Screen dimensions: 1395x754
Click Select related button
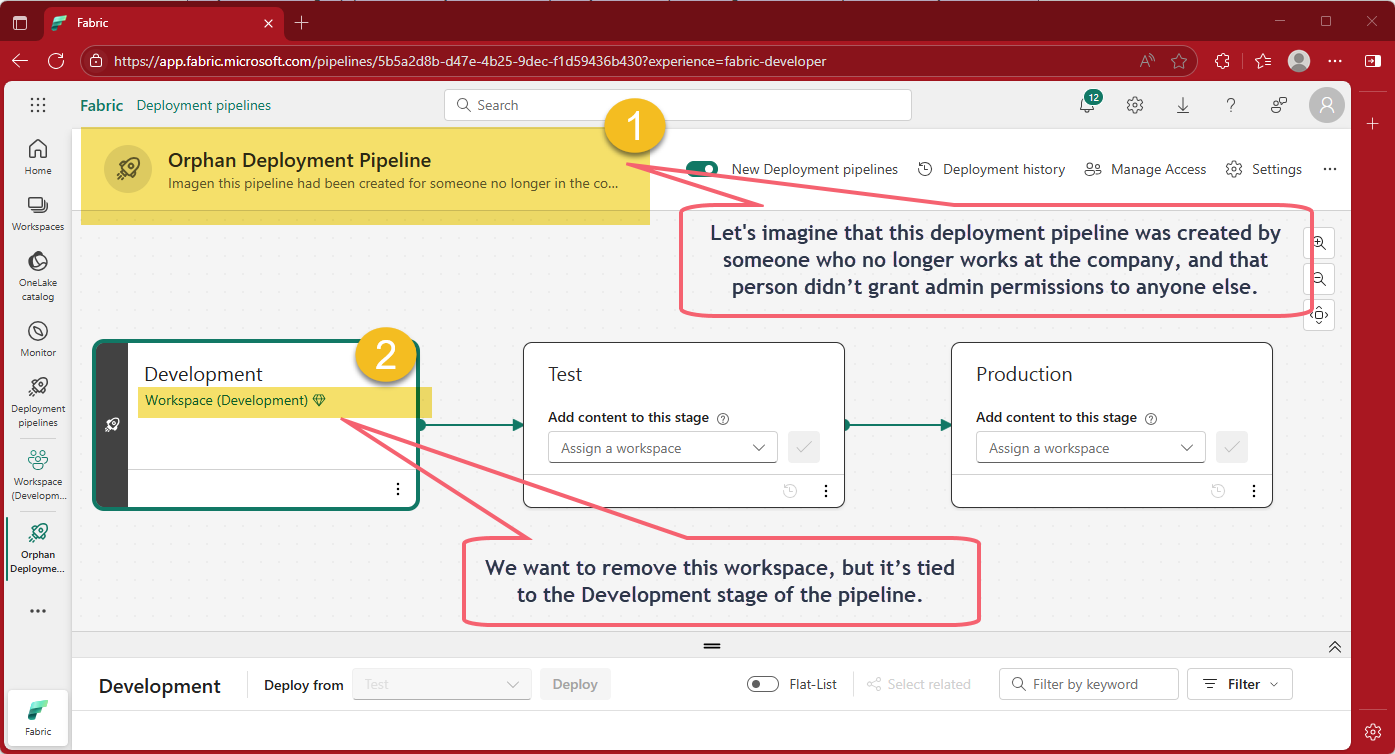[918, 684]
